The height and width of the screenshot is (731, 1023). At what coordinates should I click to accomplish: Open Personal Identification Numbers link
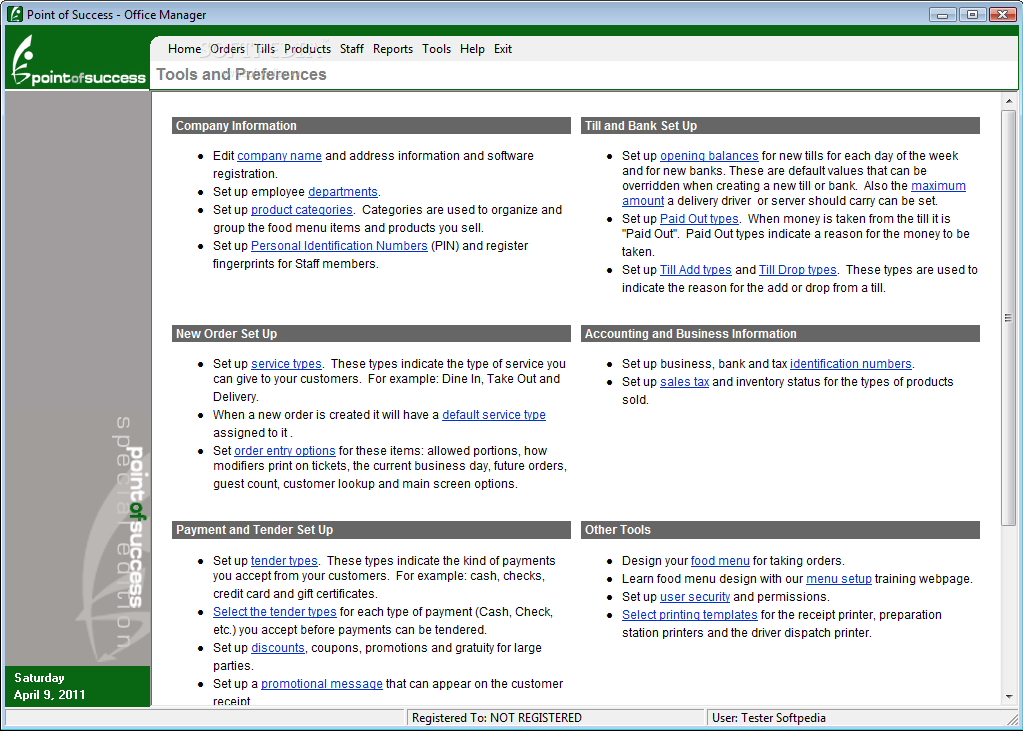[339, 246]
